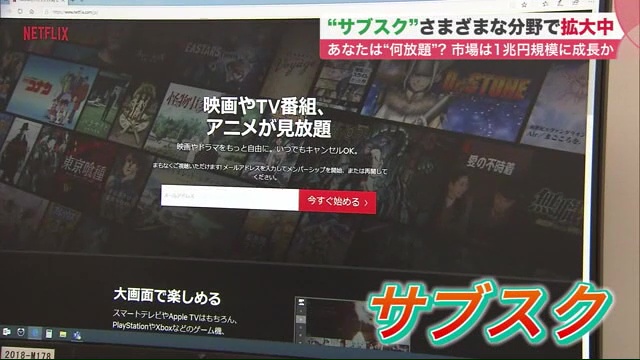Image resolution: width=640 pixels, height=360 pixels.
Task: Open the blue app icon after File Explorer
Action: [x=77, y=335]
